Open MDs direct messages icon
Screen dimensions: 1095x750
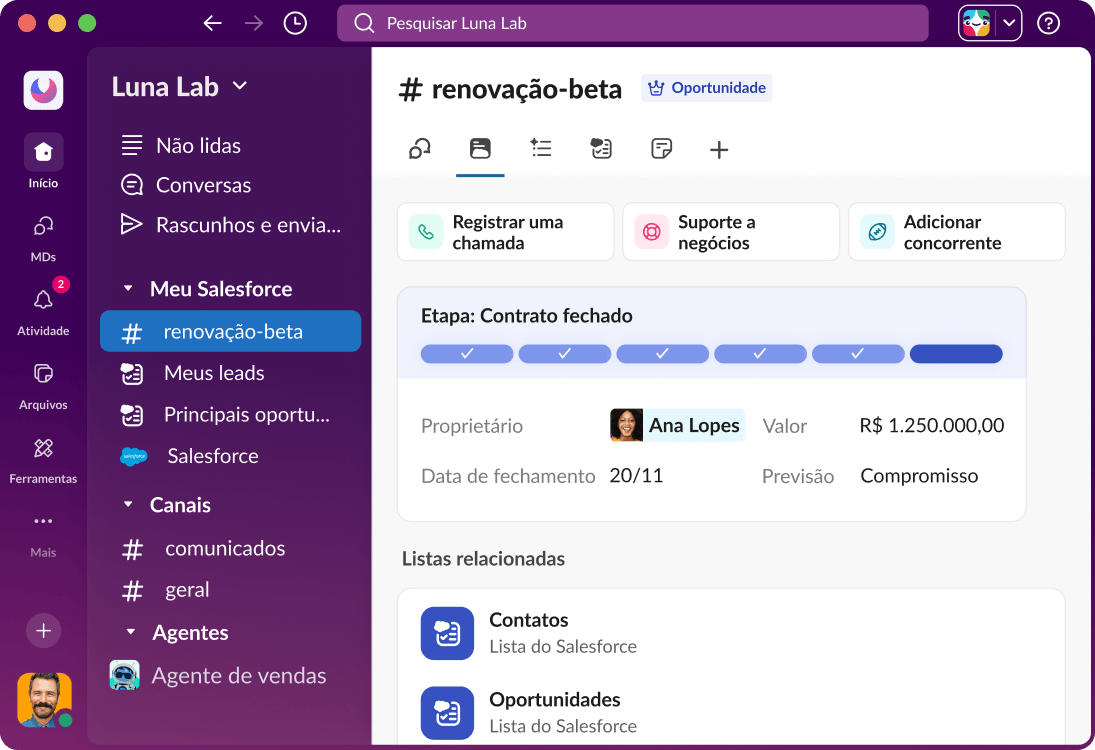tap(42, 226)
